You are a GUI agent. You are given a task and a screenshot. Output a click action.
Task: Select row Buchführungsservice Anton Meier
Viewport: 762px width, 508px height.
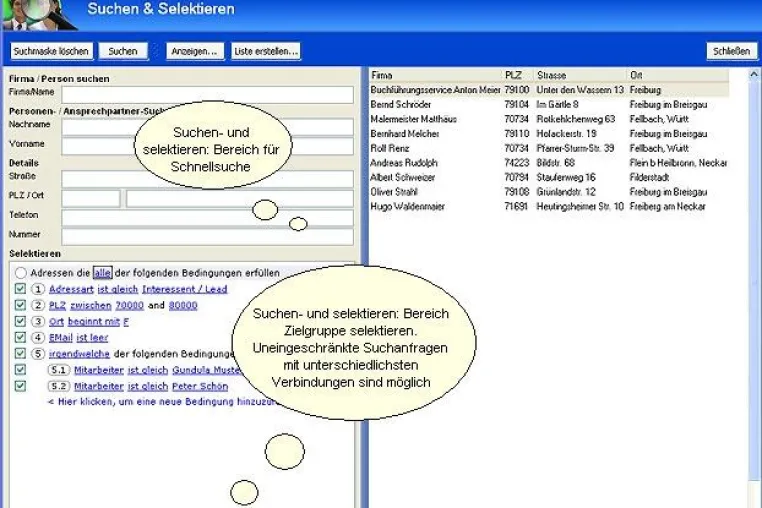click(x=549, y=90)
